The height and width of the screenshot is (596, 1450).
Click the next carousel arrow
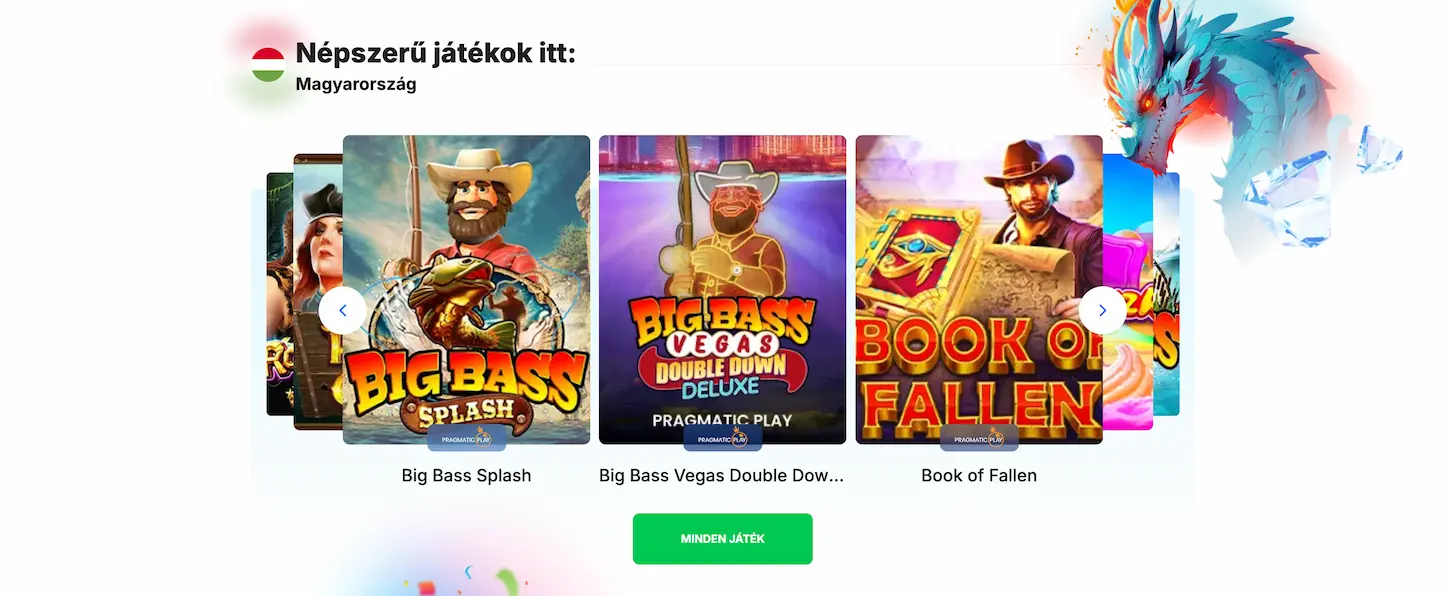pyautogui.click(x=1103, y=311)
